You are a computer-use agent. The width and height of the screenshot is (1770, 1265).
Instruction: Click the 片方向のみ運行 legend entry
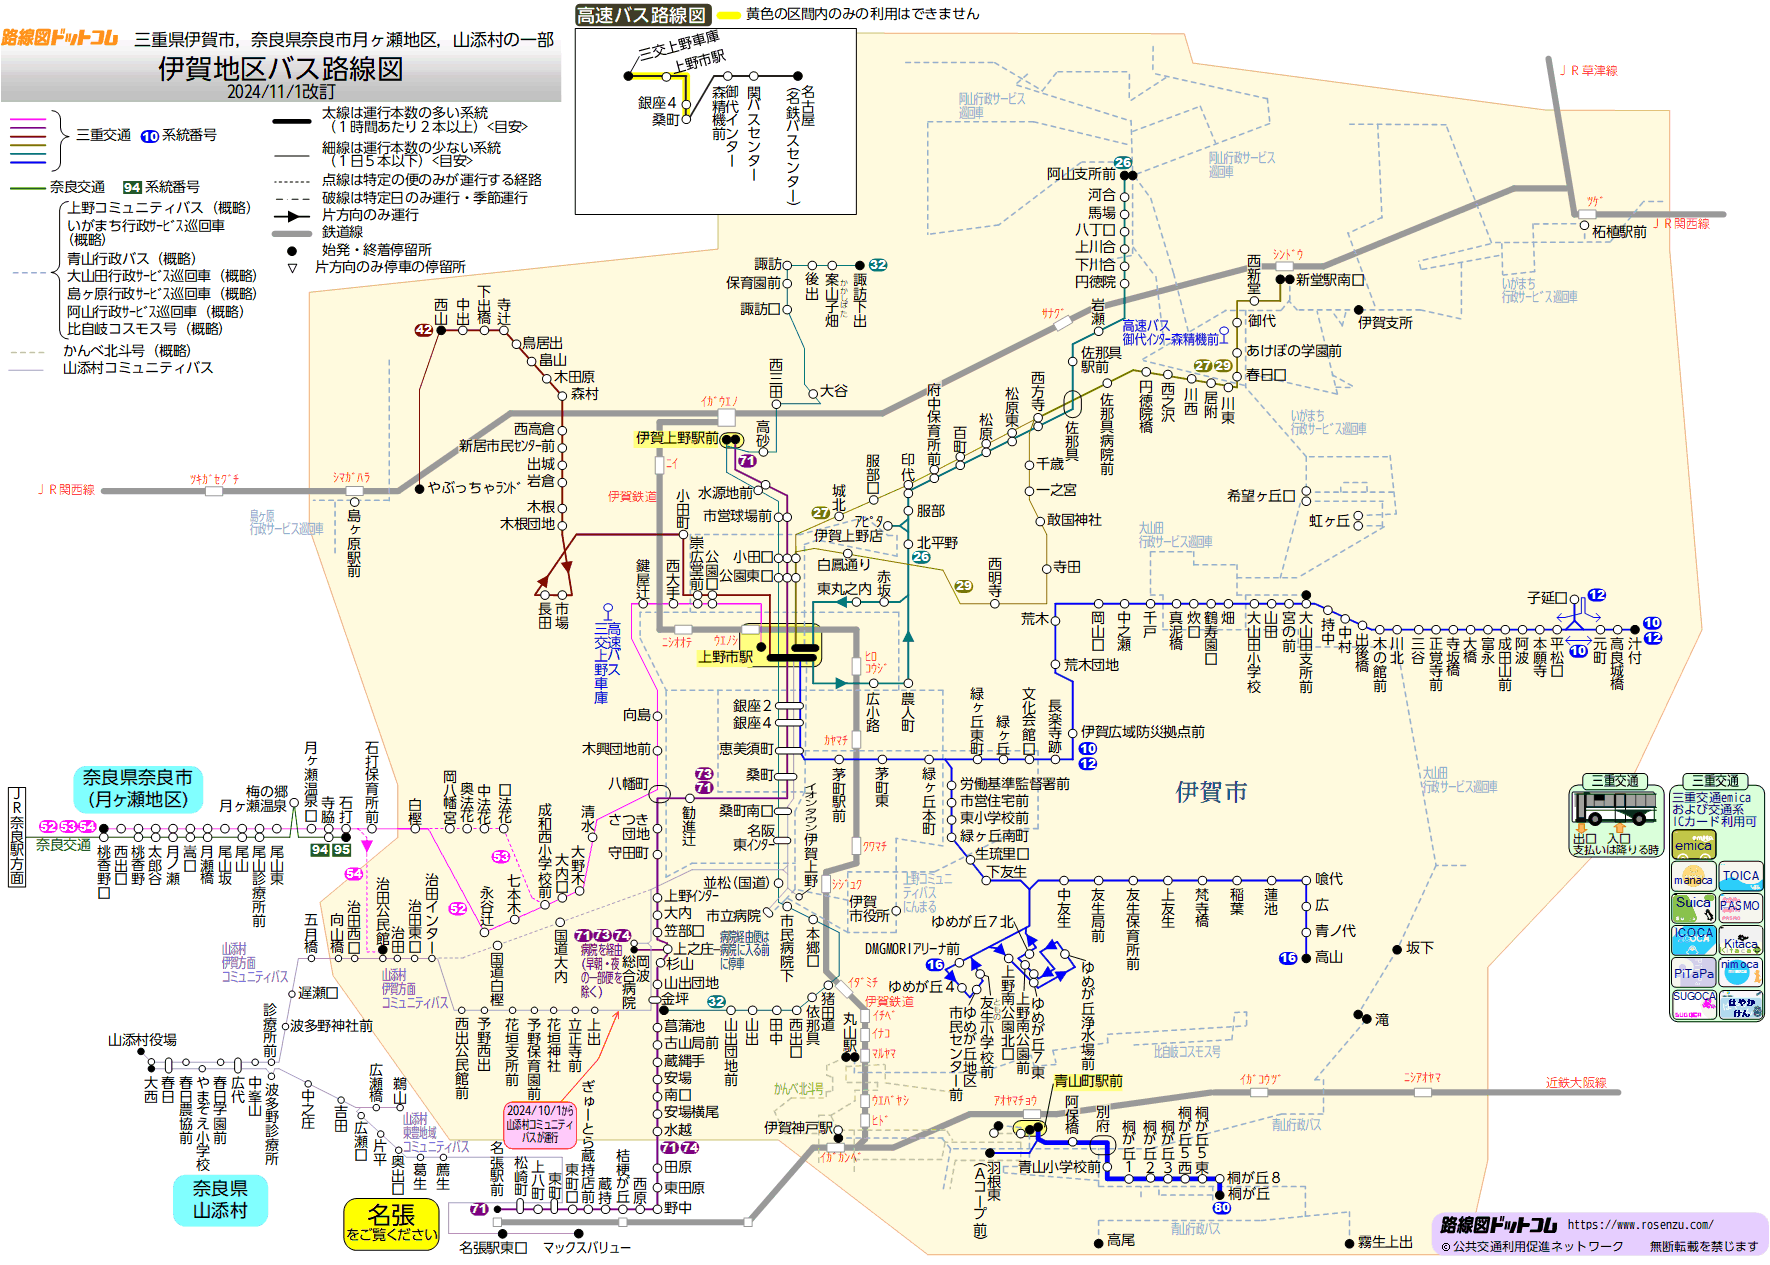(x=370, y=215)
